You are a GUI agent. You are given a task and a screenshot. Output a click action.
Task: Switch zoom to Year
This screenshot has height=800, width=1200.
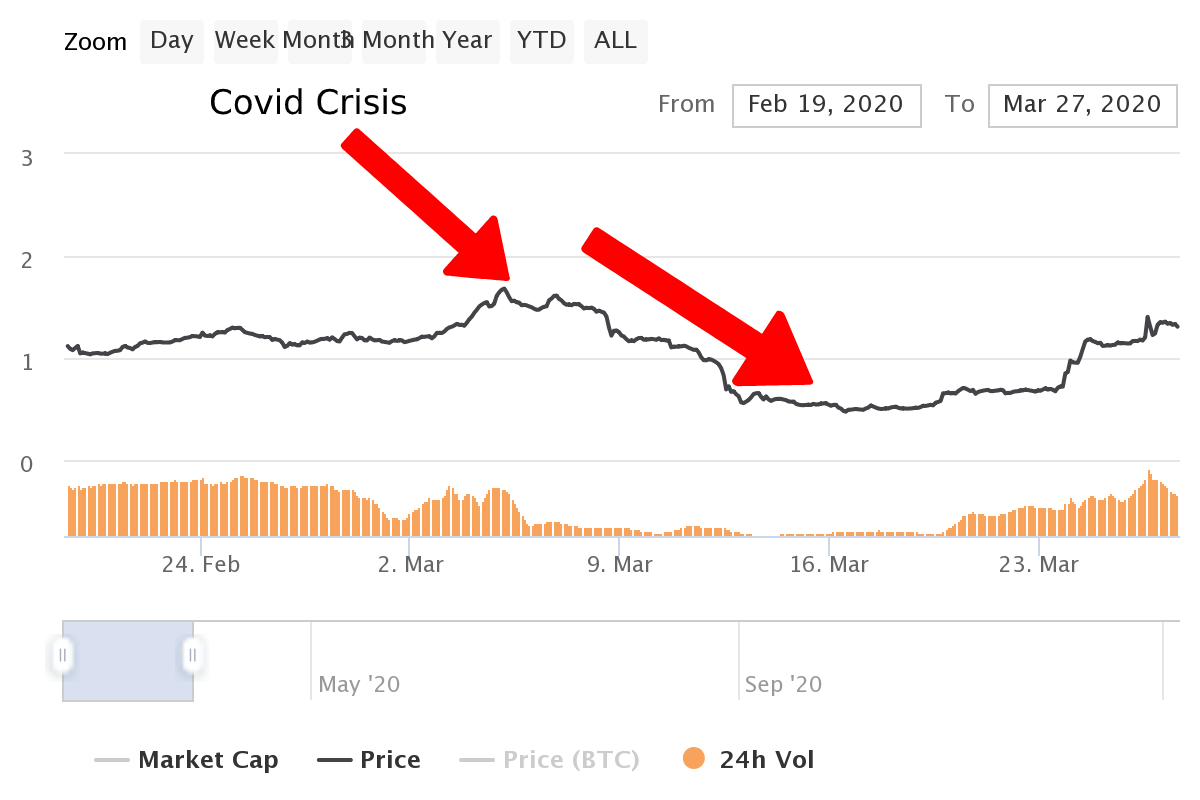click(467, 41)
